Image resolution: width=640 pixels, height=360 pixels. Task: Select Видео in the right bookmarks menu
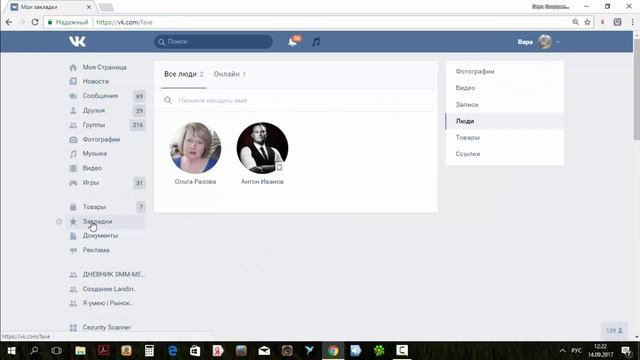504,88
